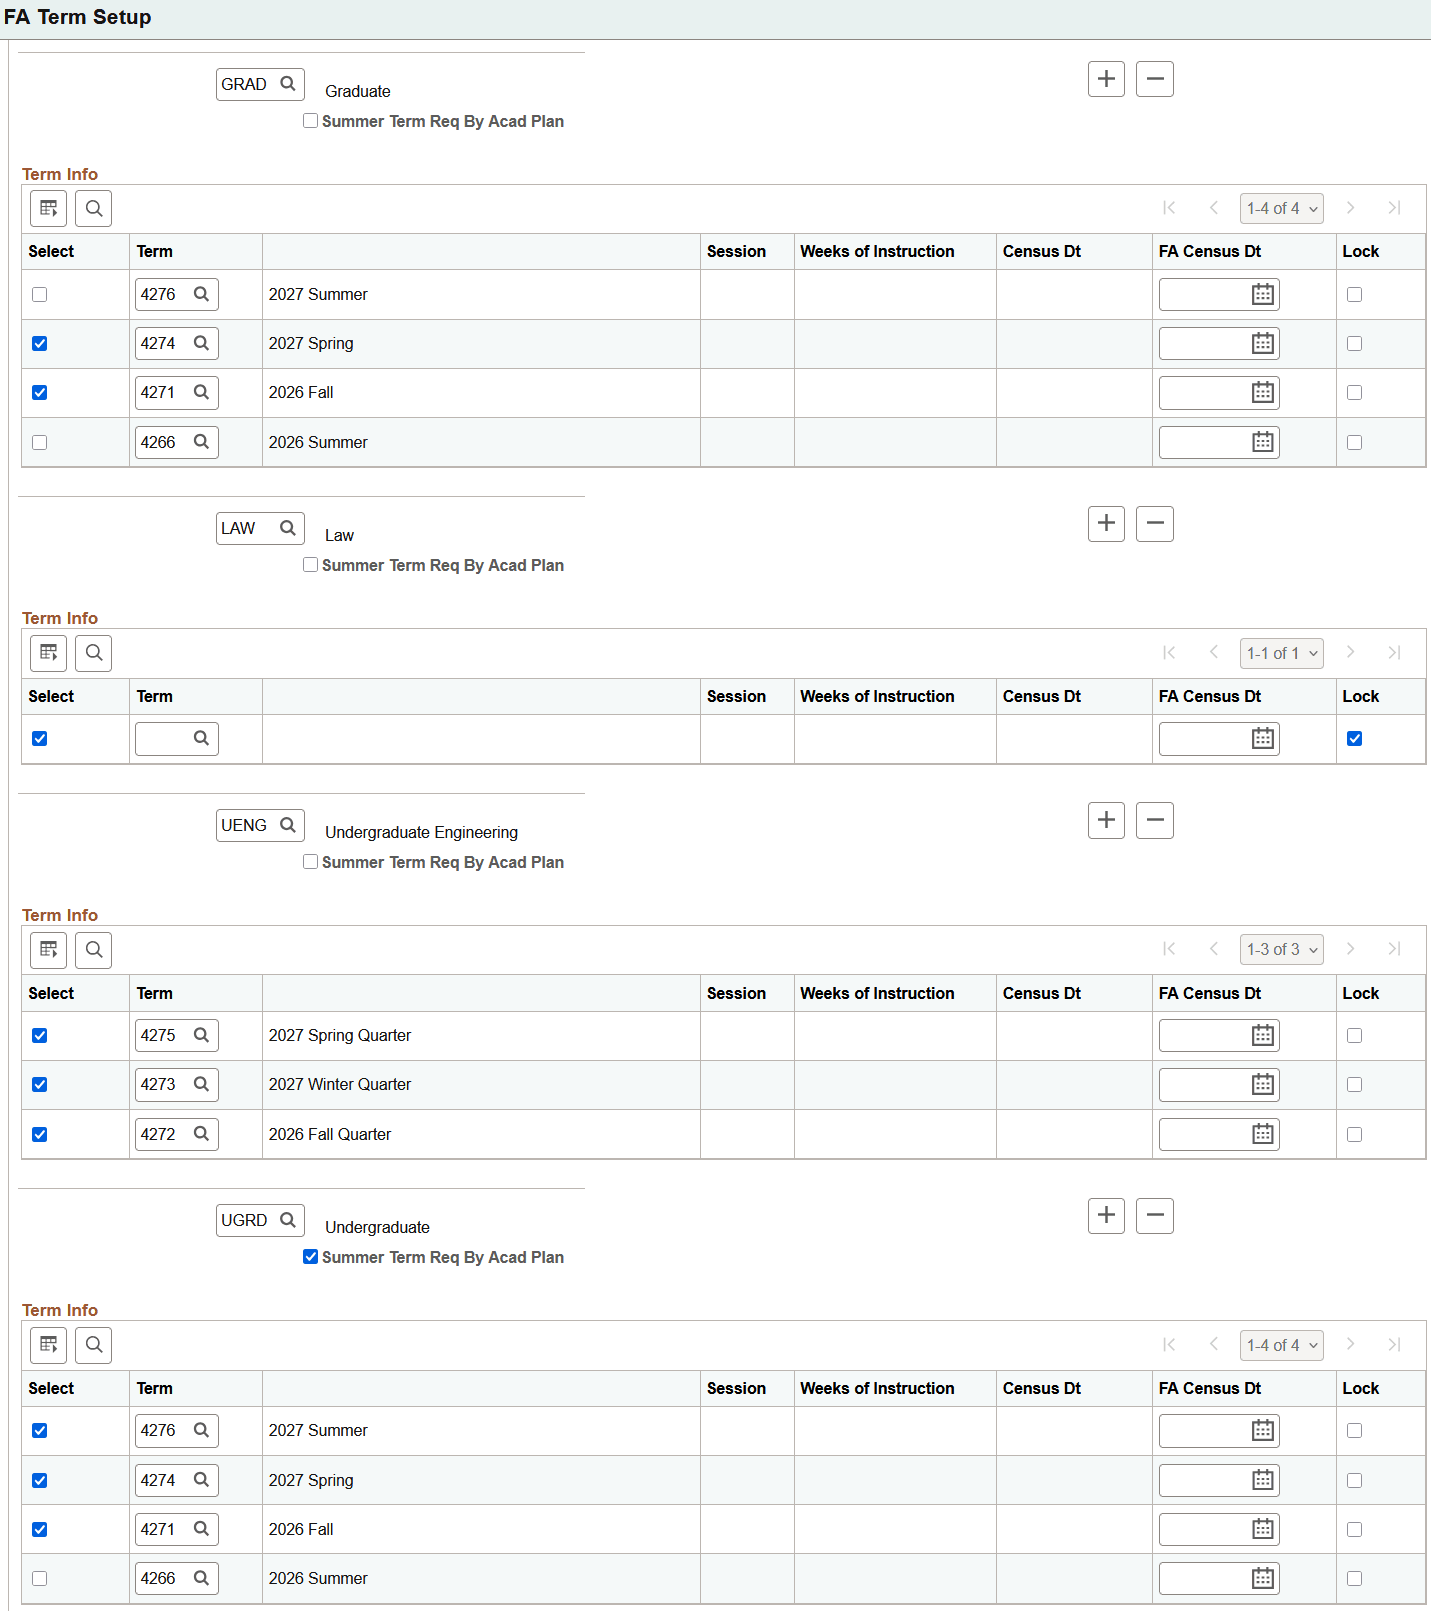Select Undergraduate 2026 Summer term row
Image resolution: width=1431 pixels, height=1611 pixels.
pos(39,1578)
